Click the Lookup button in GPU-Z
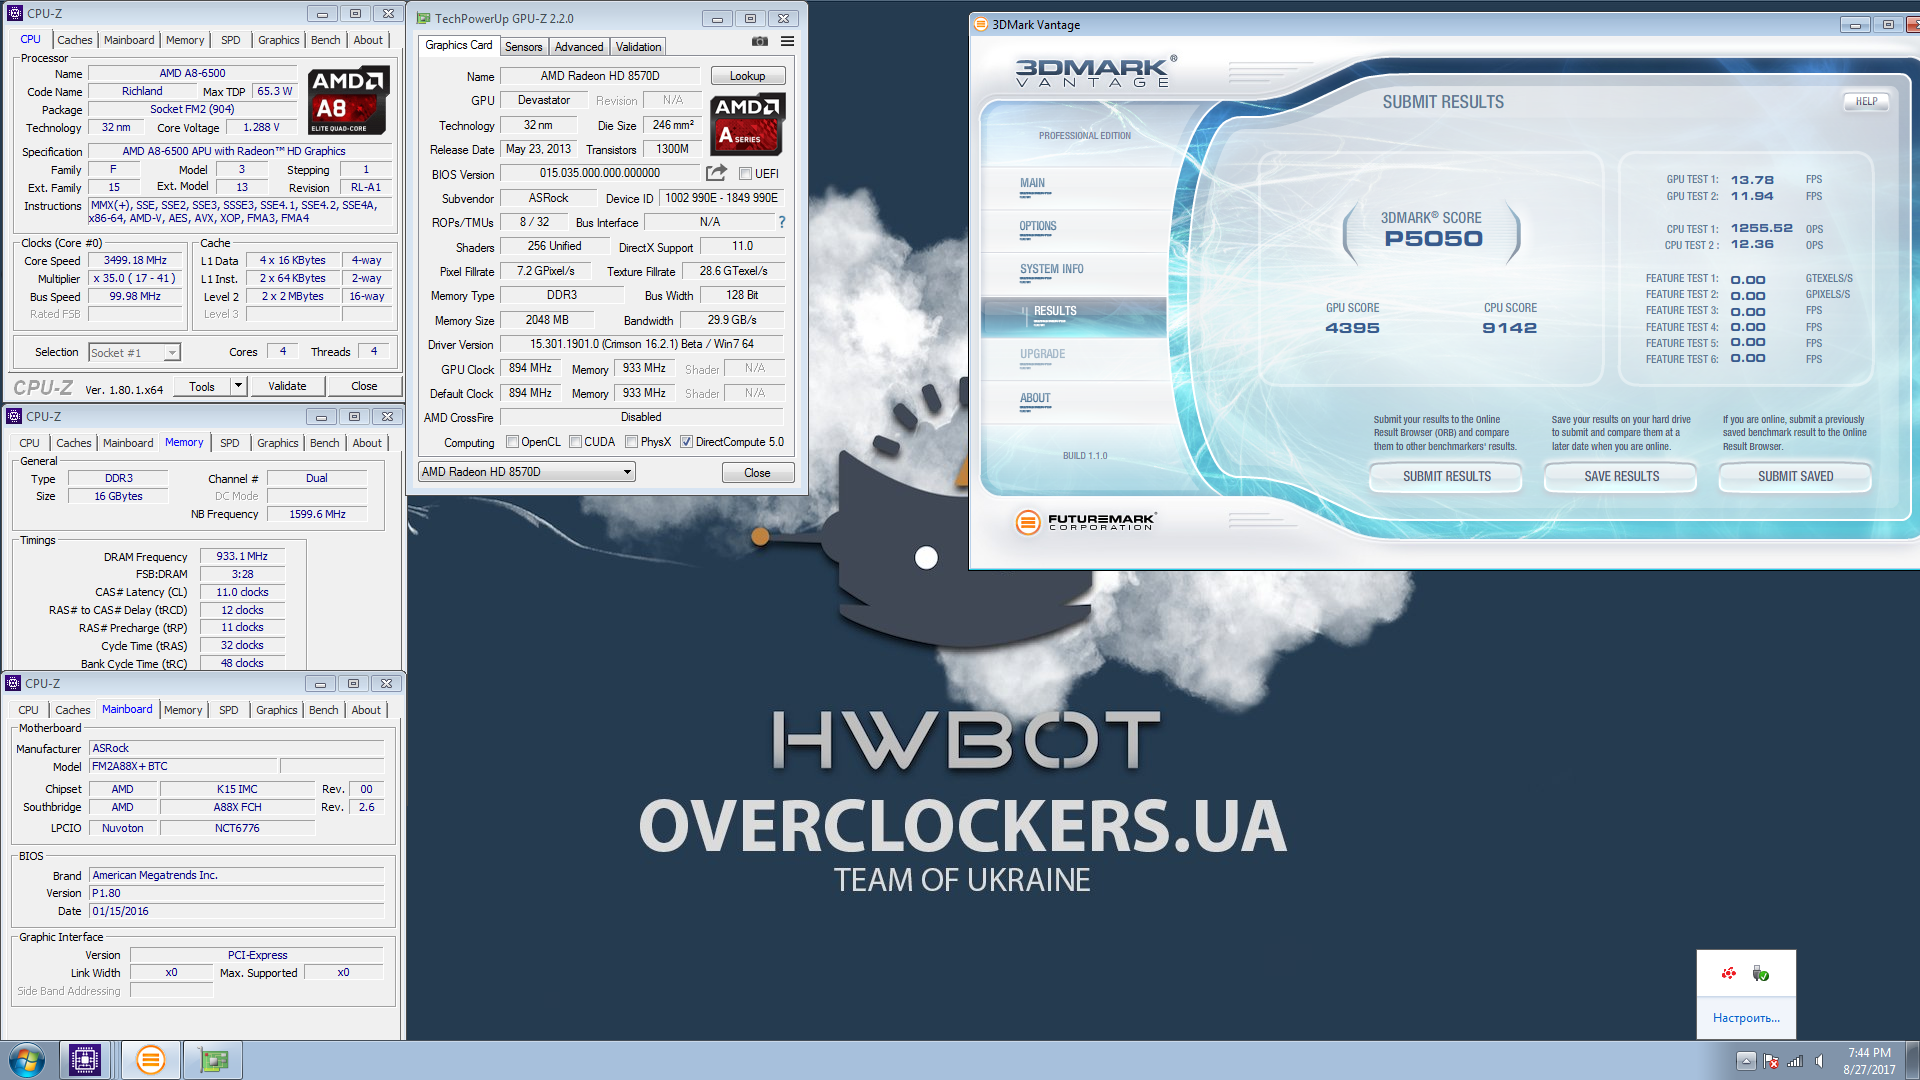Screen dimensions: 1920x1080 pyautogui.click(x=747, y=76)
